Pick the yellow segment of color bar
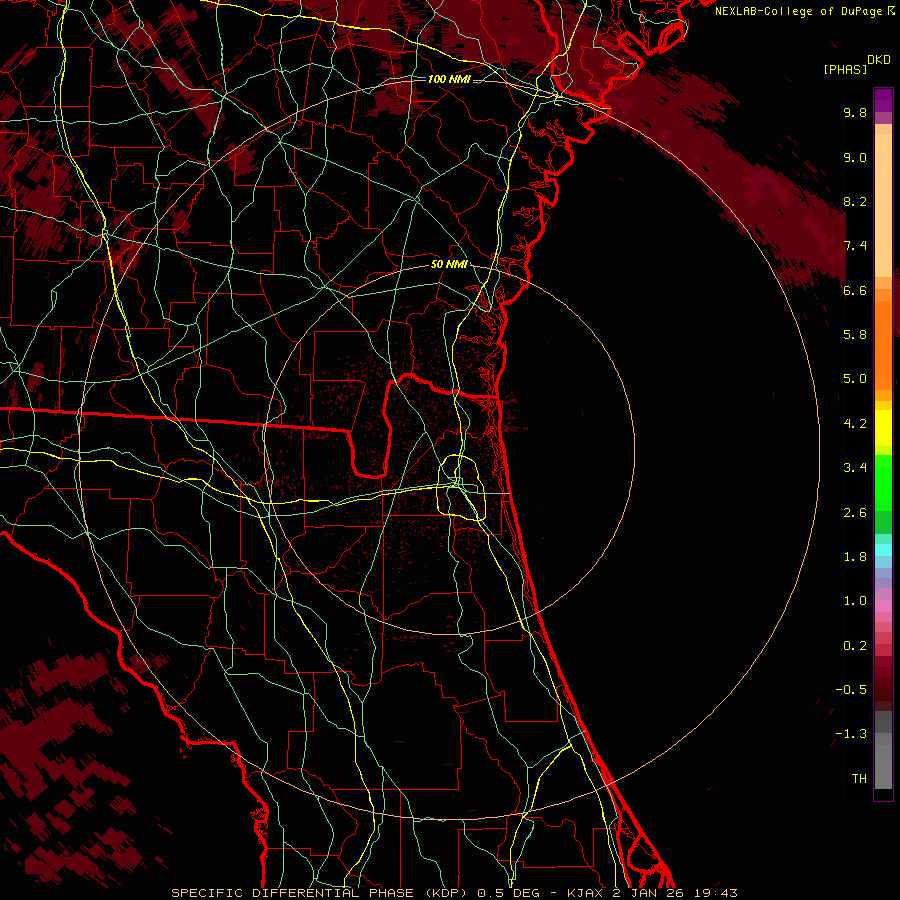900x900 pixels. (883, 428)
